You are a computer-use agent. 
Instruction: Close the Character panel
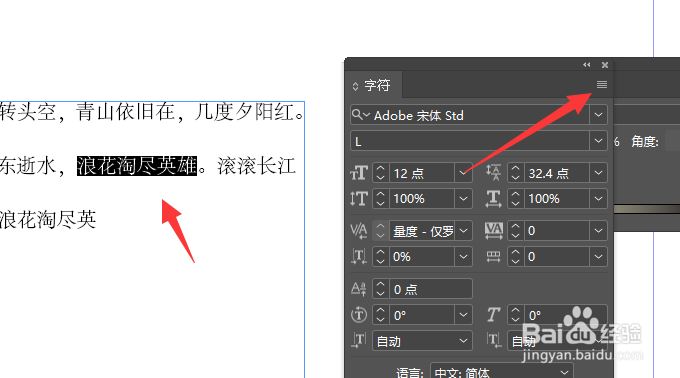pyautogui.click(x=605, y=65)
